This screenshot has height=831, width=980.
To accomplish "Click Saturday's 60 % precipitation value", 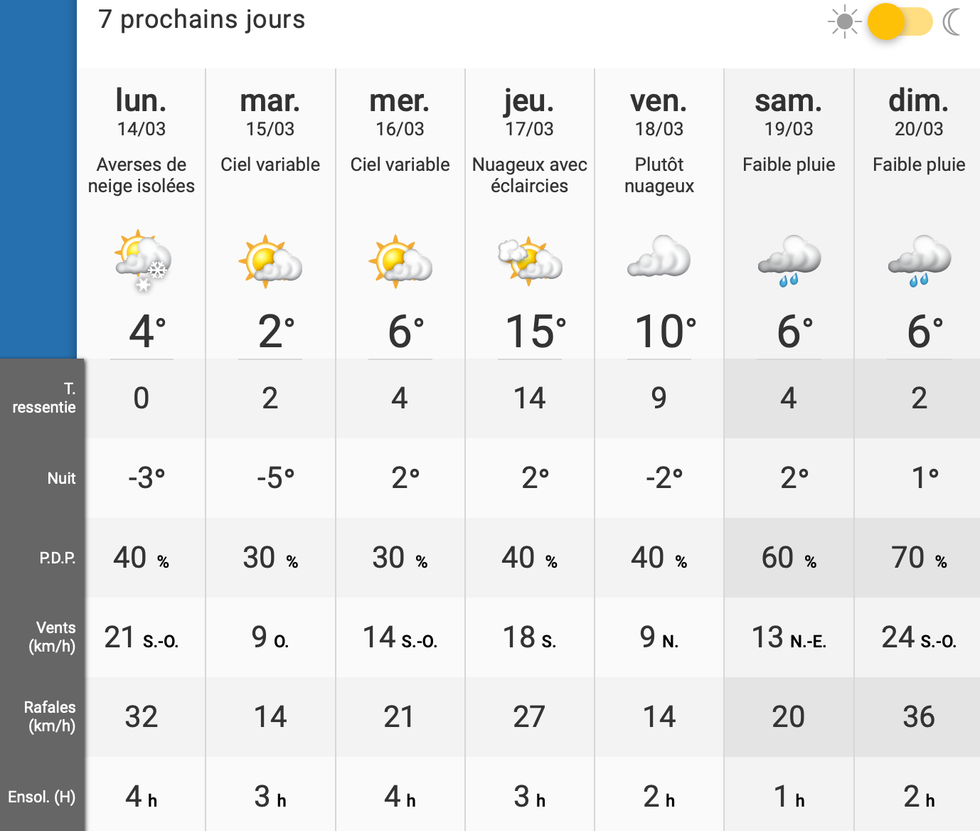I will 789,558.
